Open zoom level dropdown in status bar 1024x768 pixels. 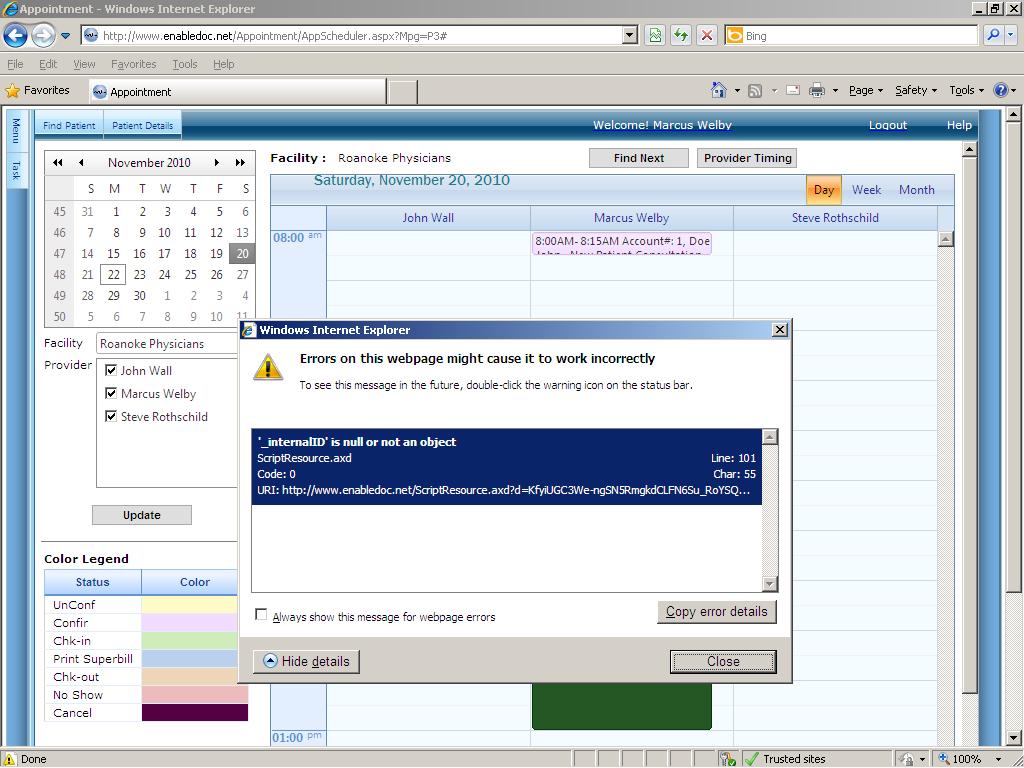(998, 760)
